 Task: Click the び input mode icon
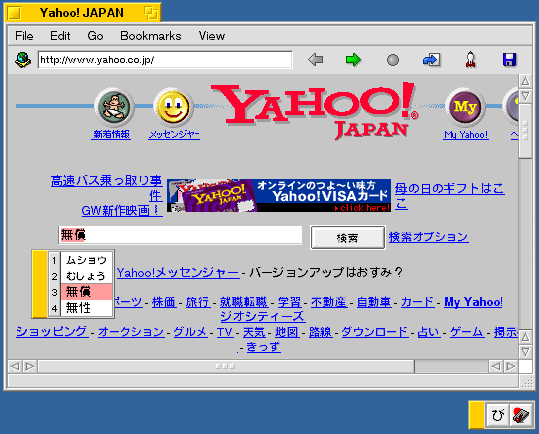[497, 415]
